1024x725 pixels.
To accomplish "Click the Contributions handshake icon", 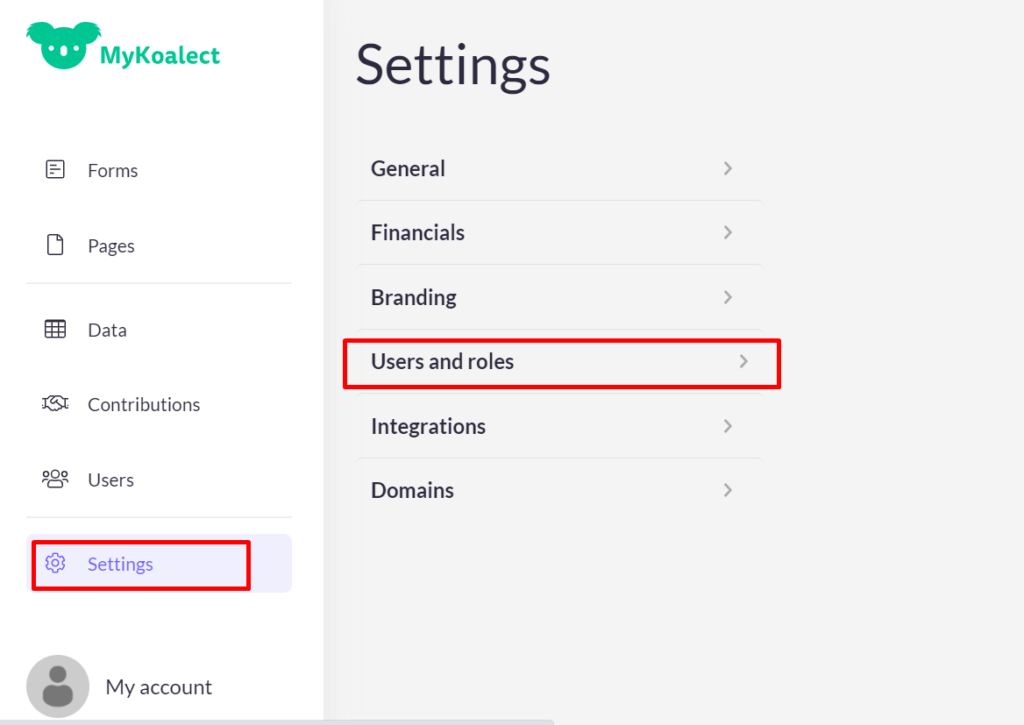I will 55,403.
